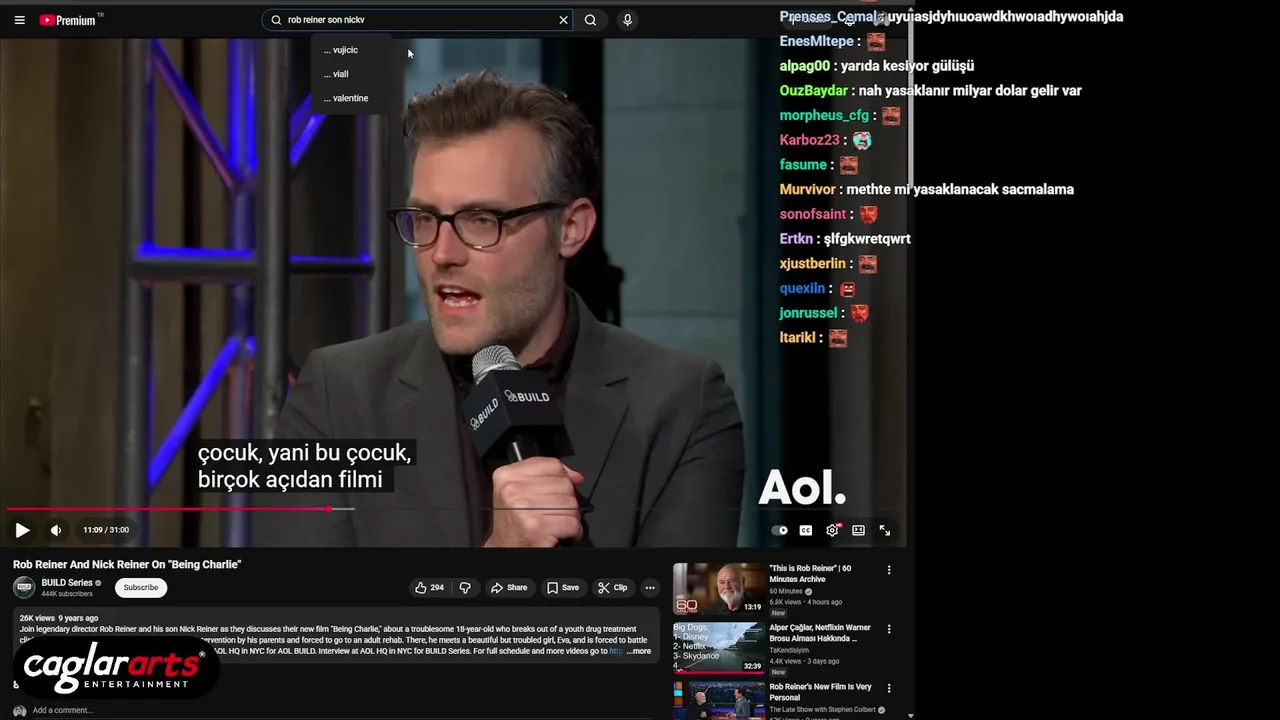Viewport: 1280px width, 720px height.
Task: Save the video to a playlist
Action: tap(562, 588)
